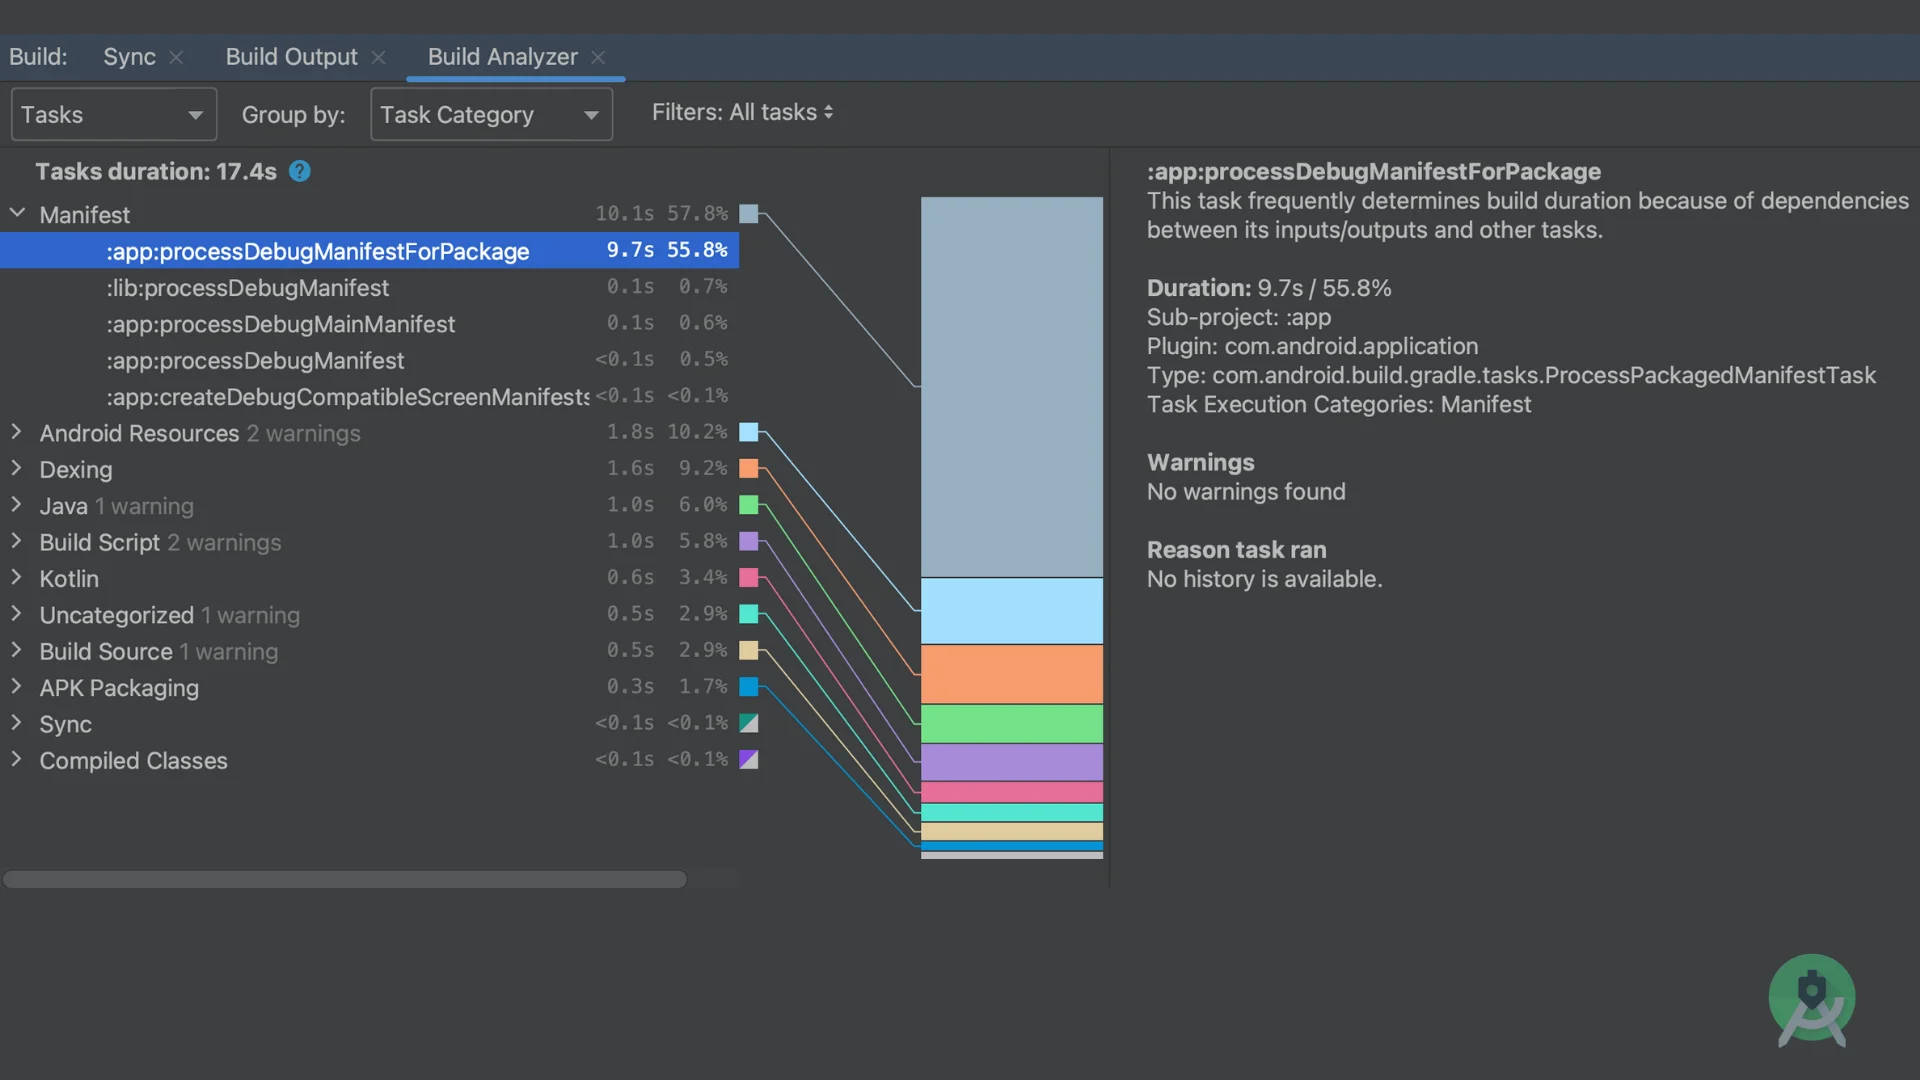
Task: Close the Sync tab
Action: click(176, 58)
